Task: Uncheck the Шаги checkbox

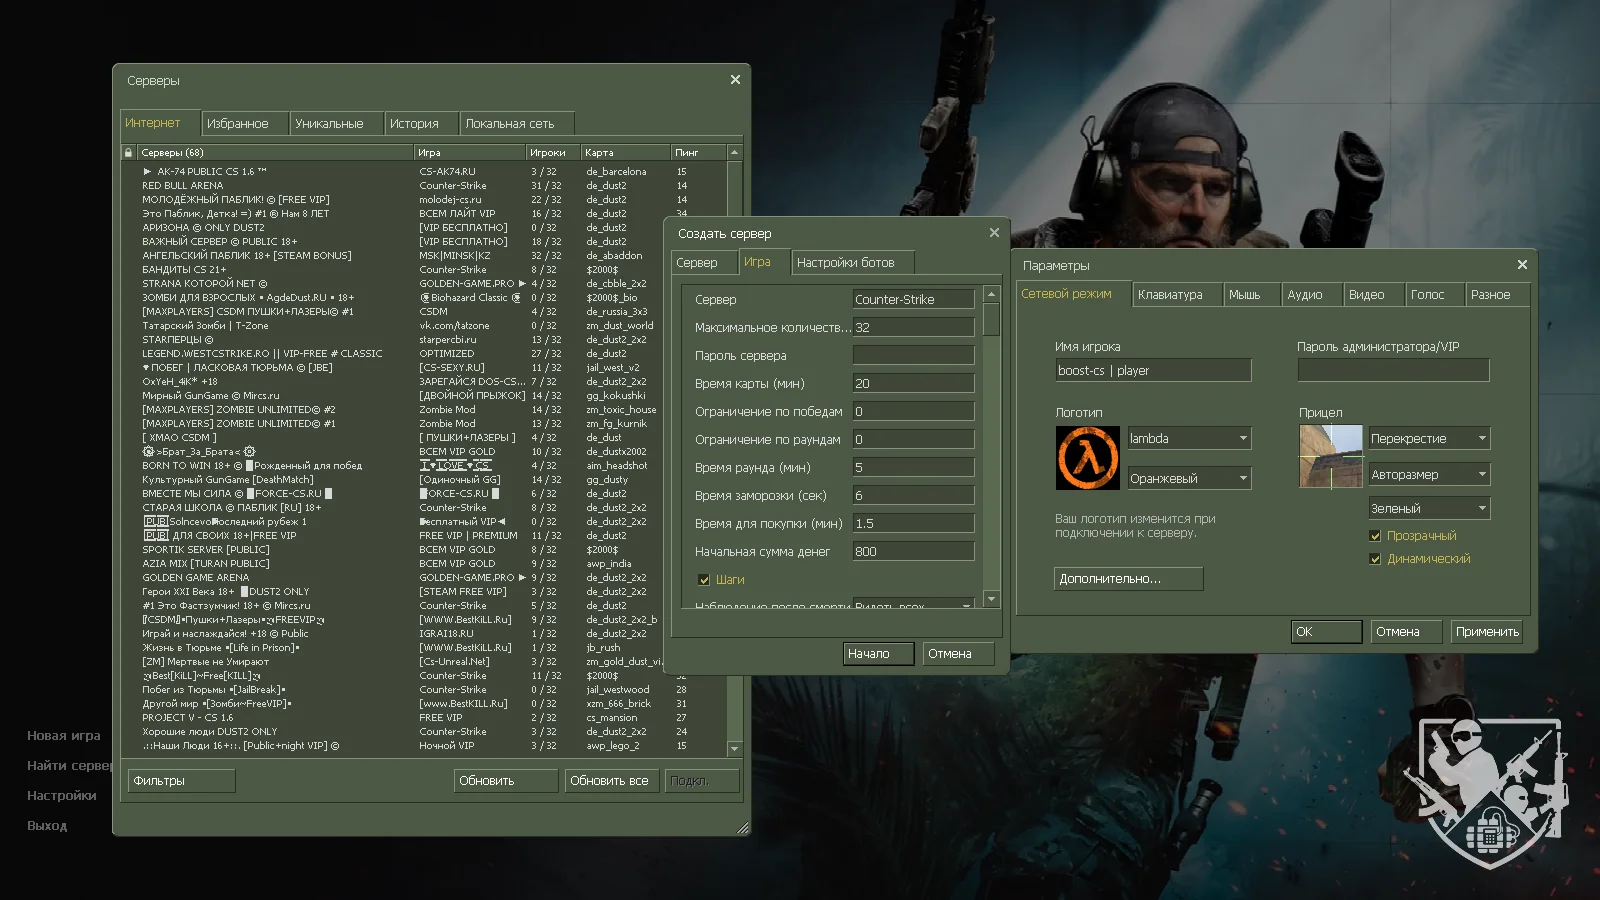Action: (x=704, y=580)
